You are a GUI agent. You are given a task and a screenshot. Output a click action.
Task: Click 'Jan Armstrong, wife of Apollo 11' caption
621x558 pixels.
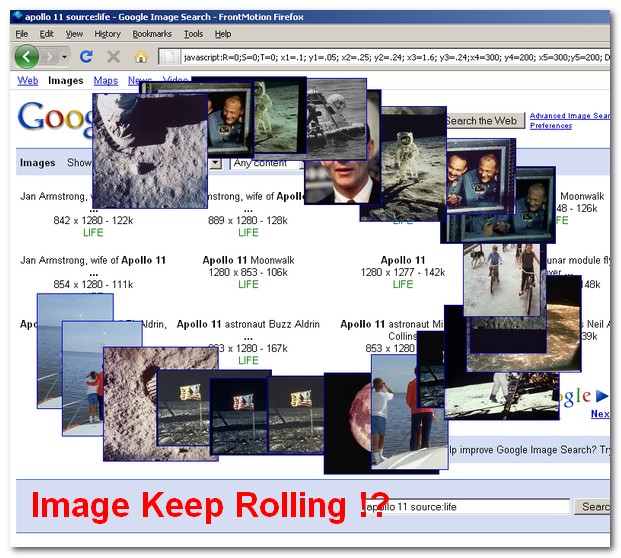click(x=93, y=260)
